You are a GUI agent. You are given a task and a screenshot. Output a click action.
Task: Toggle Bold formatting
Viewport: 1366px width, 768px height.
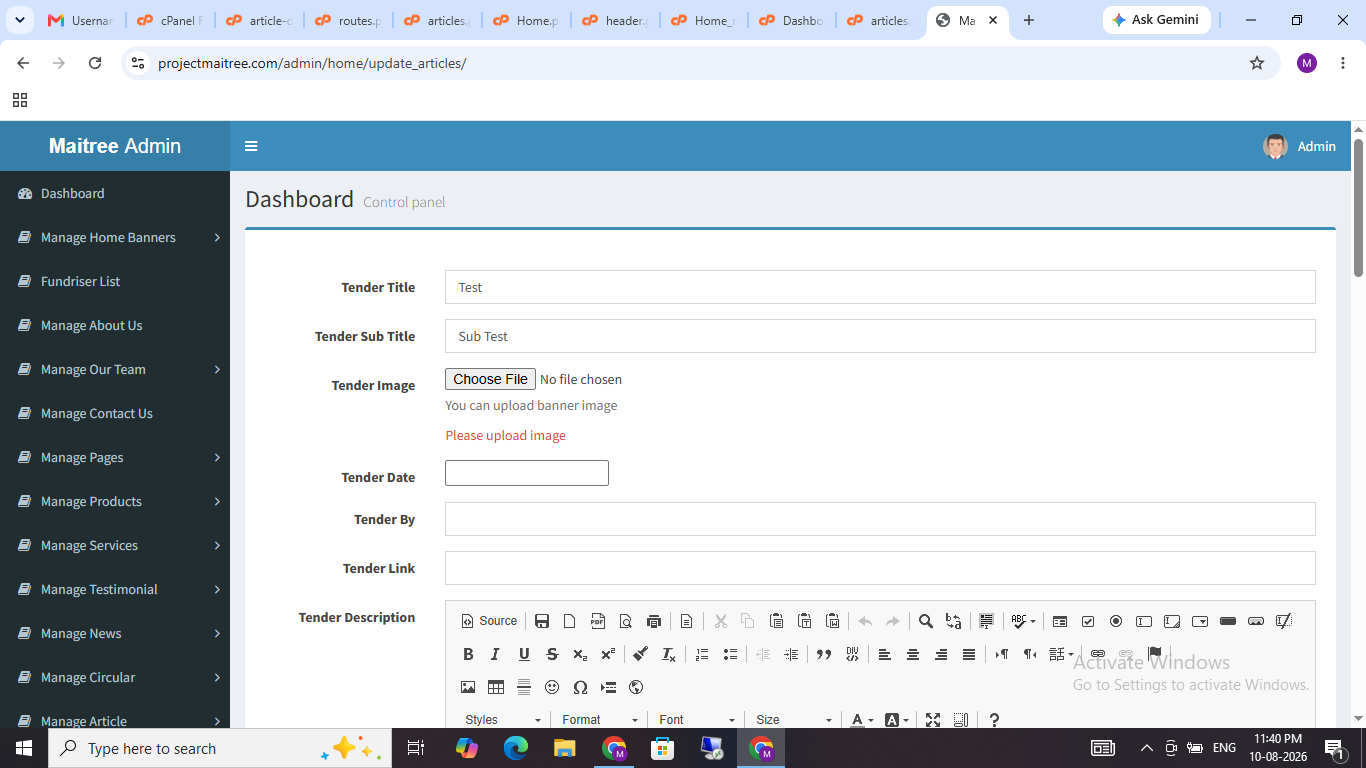(x=468, y=654)
